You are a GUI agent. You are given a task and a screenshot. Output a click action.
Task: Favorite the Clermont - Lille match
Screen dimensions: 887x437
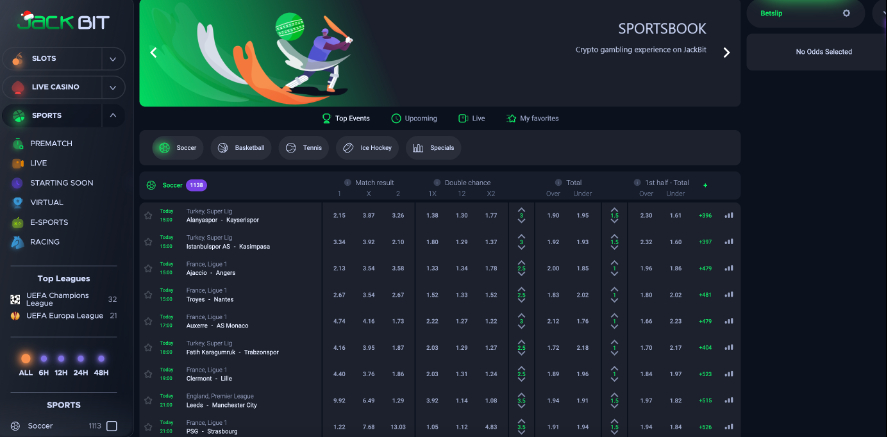[x=148, y=374]
